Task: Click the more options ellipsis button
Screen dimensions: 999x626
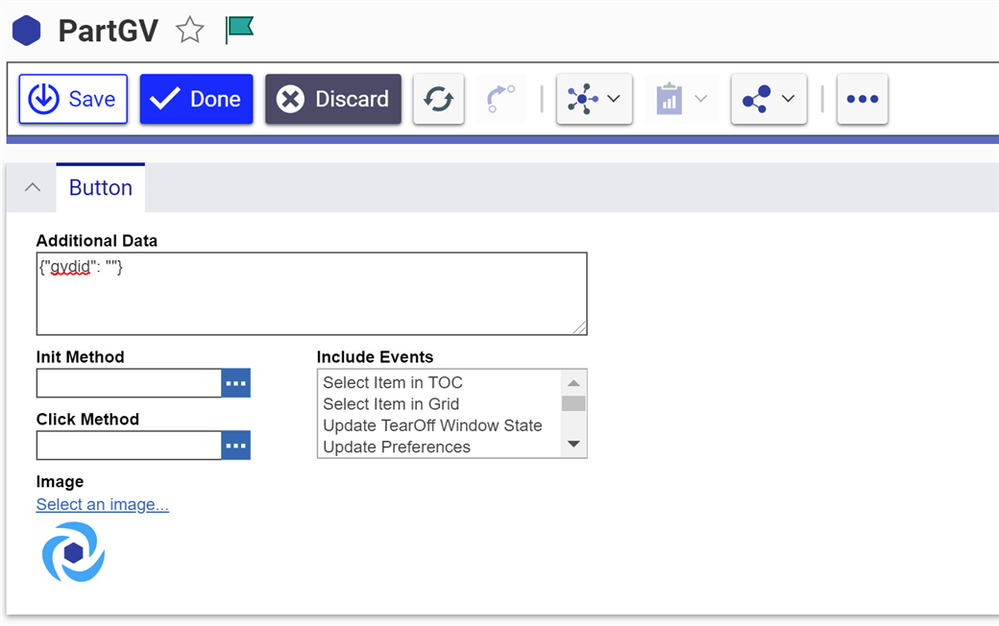Action: click(x=862, y=99)
